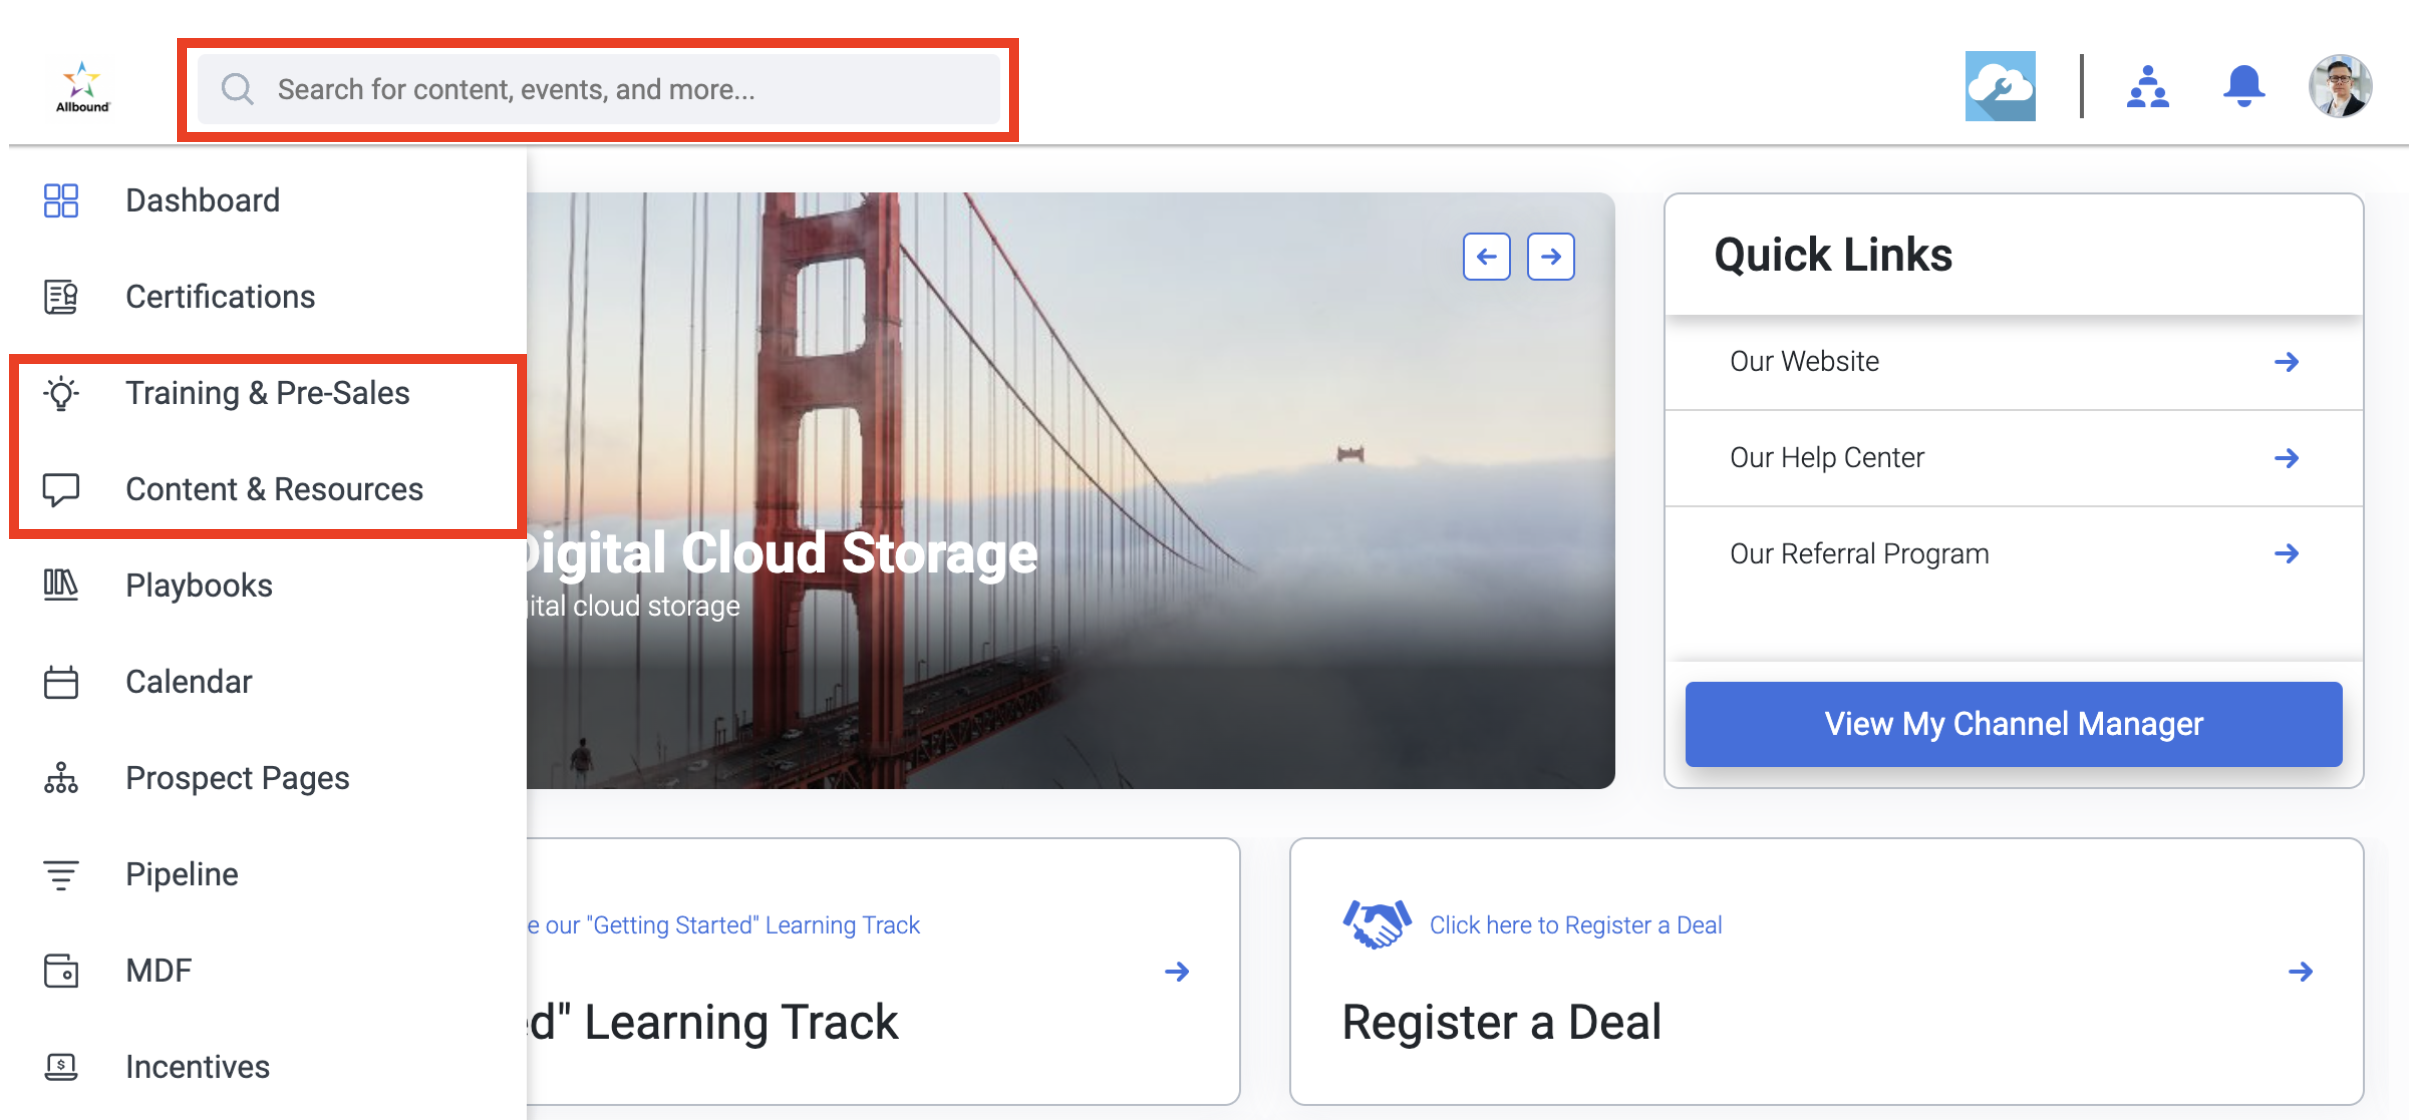Click the cloud wrench company icon
2410x1120 pixels.
[x=2000, y=87]
